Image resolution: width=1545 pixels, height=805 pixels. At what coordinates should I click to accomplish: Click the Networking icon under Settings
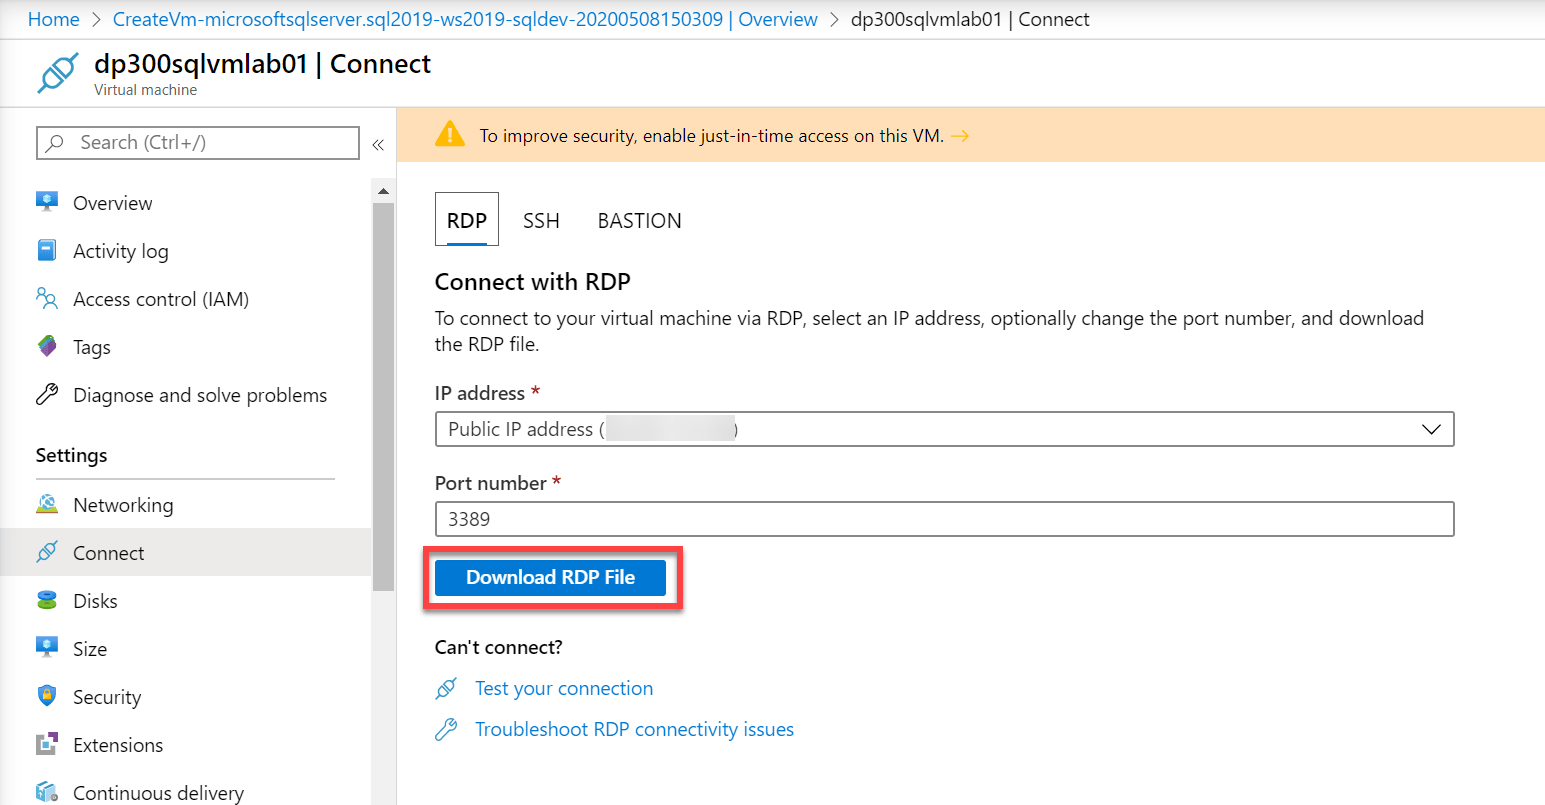tap(46, 504)
